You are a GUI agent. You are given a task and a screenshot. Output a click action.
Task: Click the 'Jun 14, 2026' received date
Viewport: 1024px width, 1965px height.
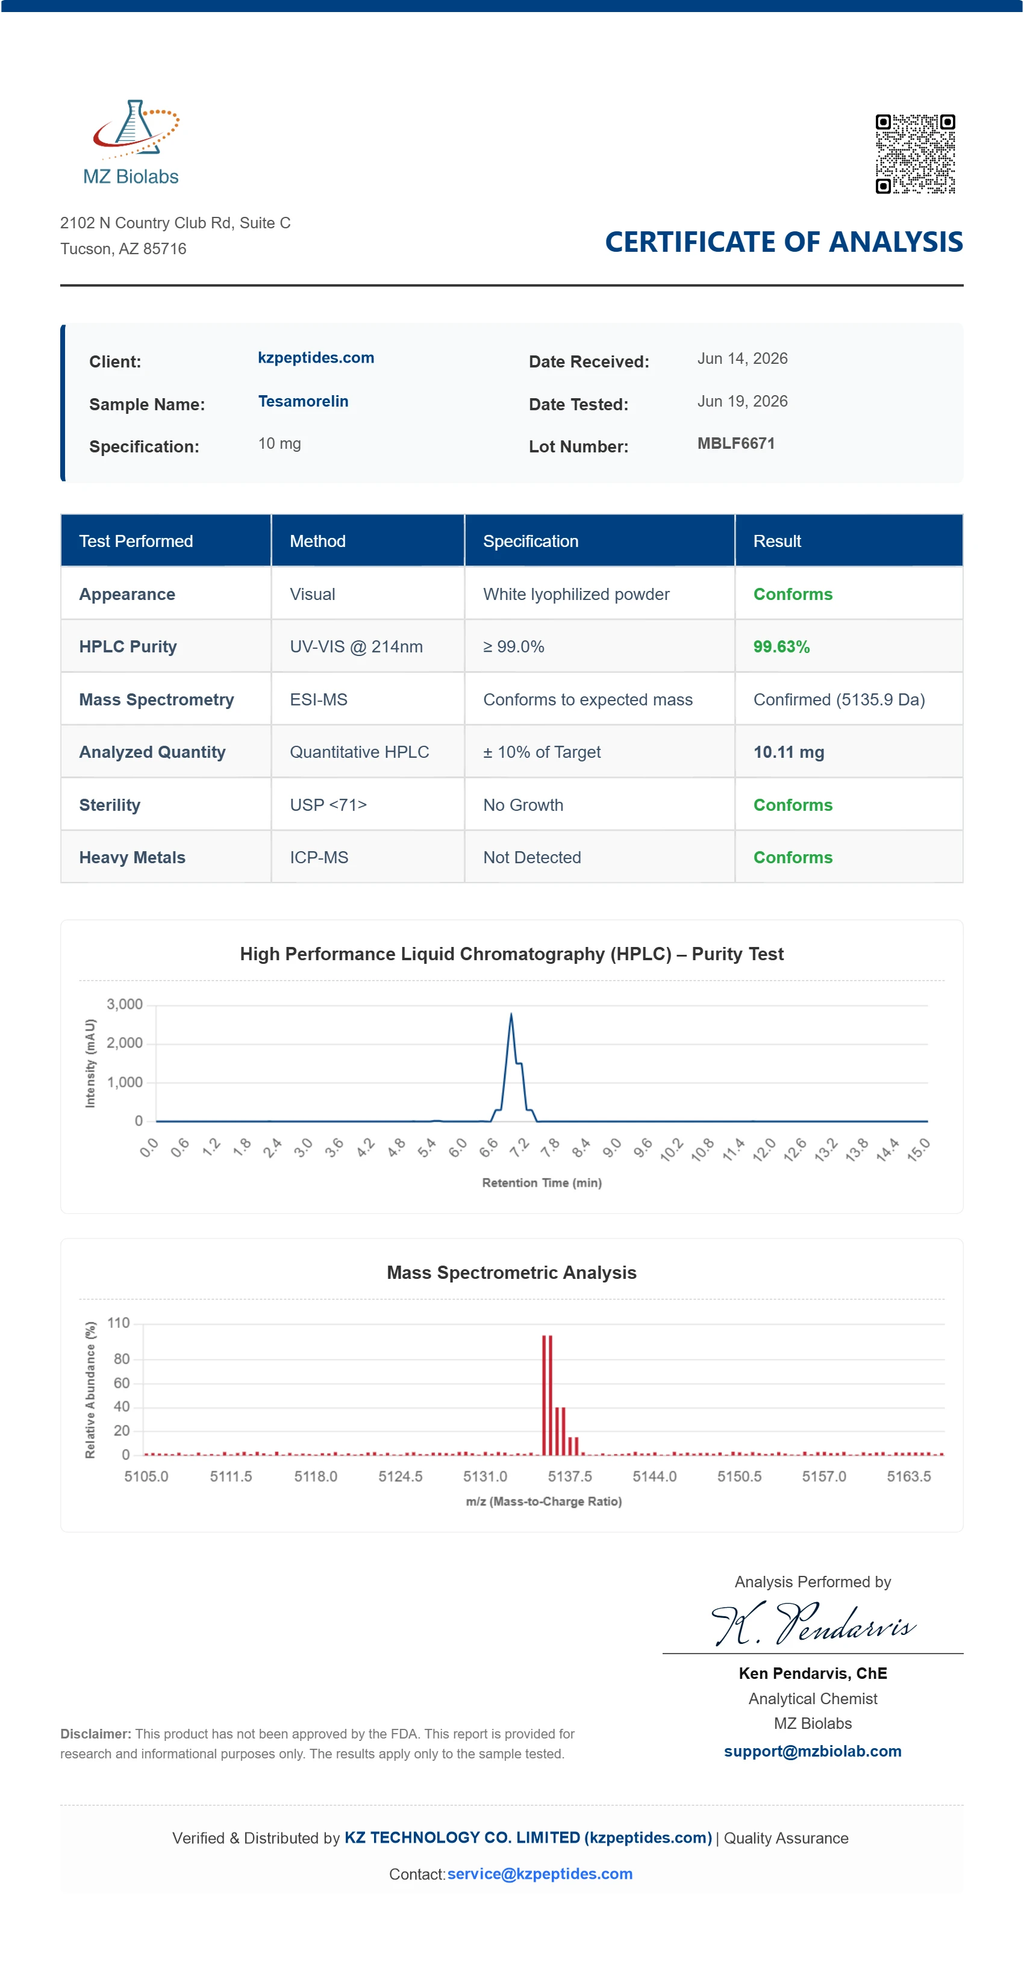tap(742, 358)
